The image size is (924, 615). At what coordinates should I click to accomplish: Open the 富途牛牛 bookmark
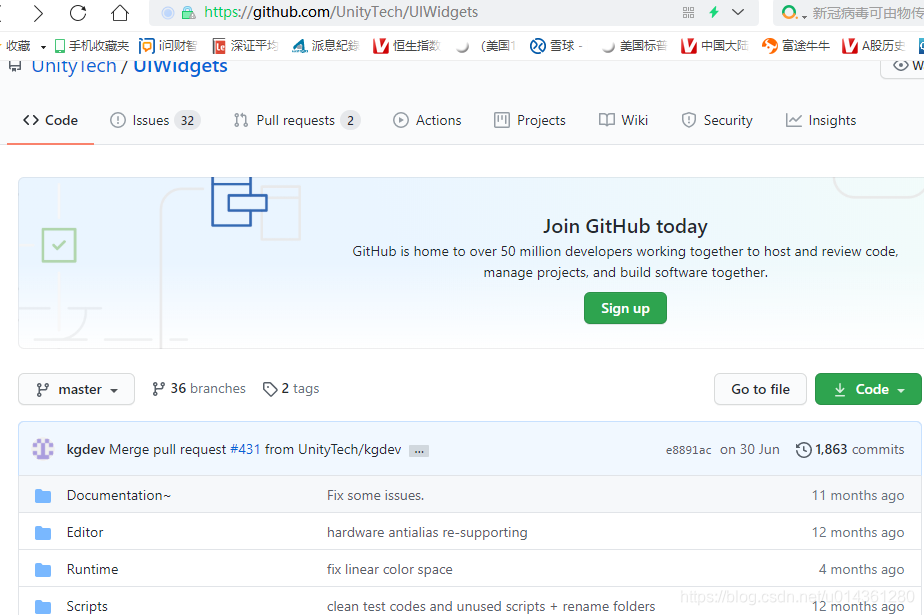796,46
